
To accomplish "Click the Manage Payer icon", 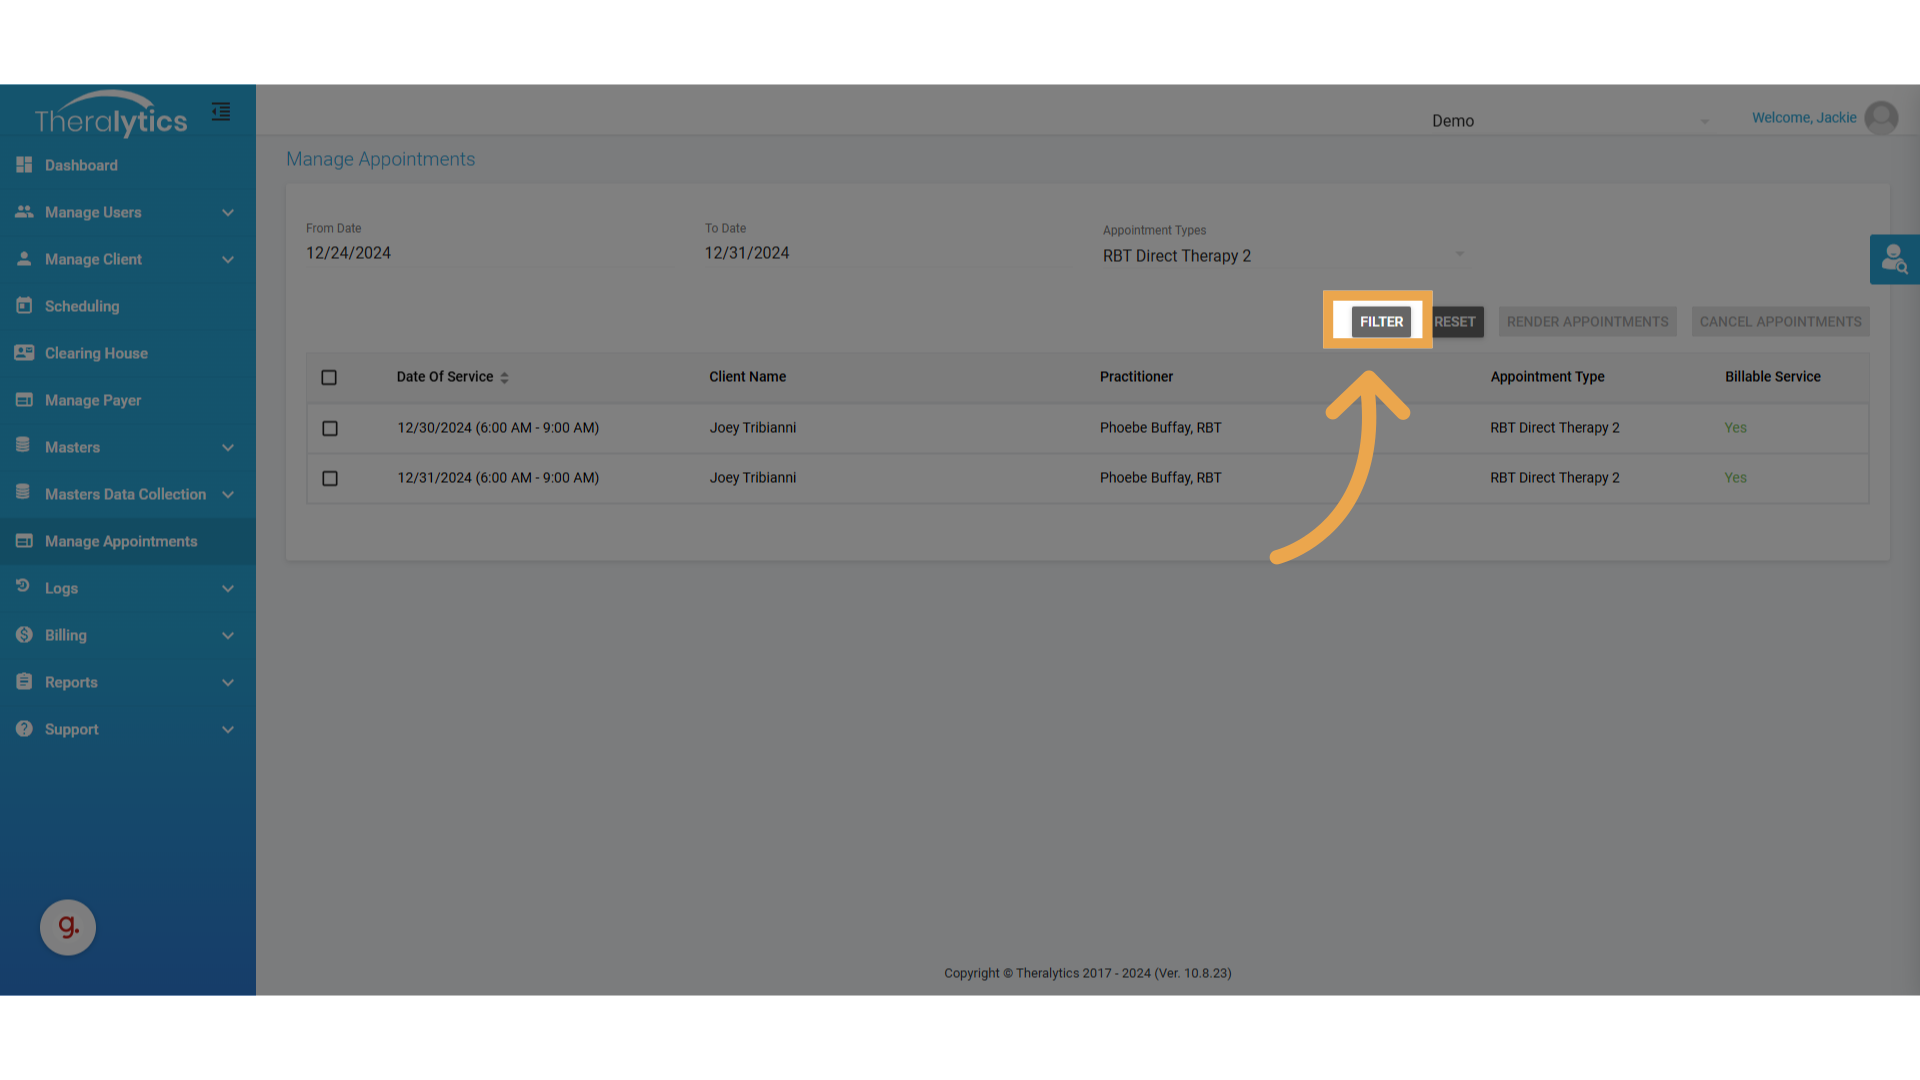I will [x=24, y=400].
